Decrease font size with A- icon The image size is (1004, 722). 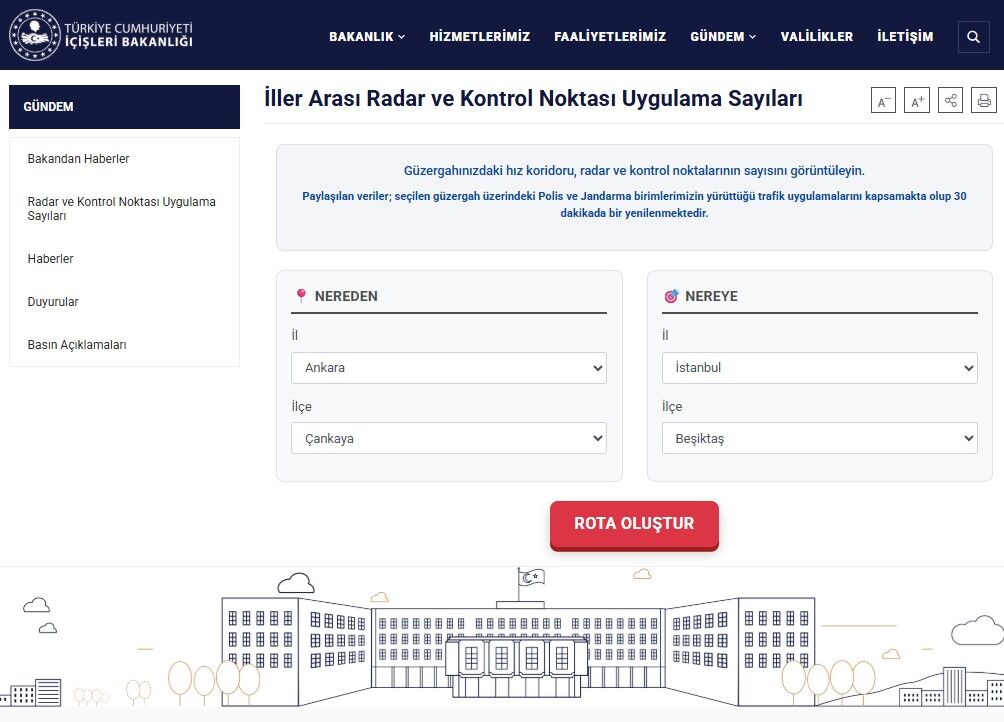883,101
